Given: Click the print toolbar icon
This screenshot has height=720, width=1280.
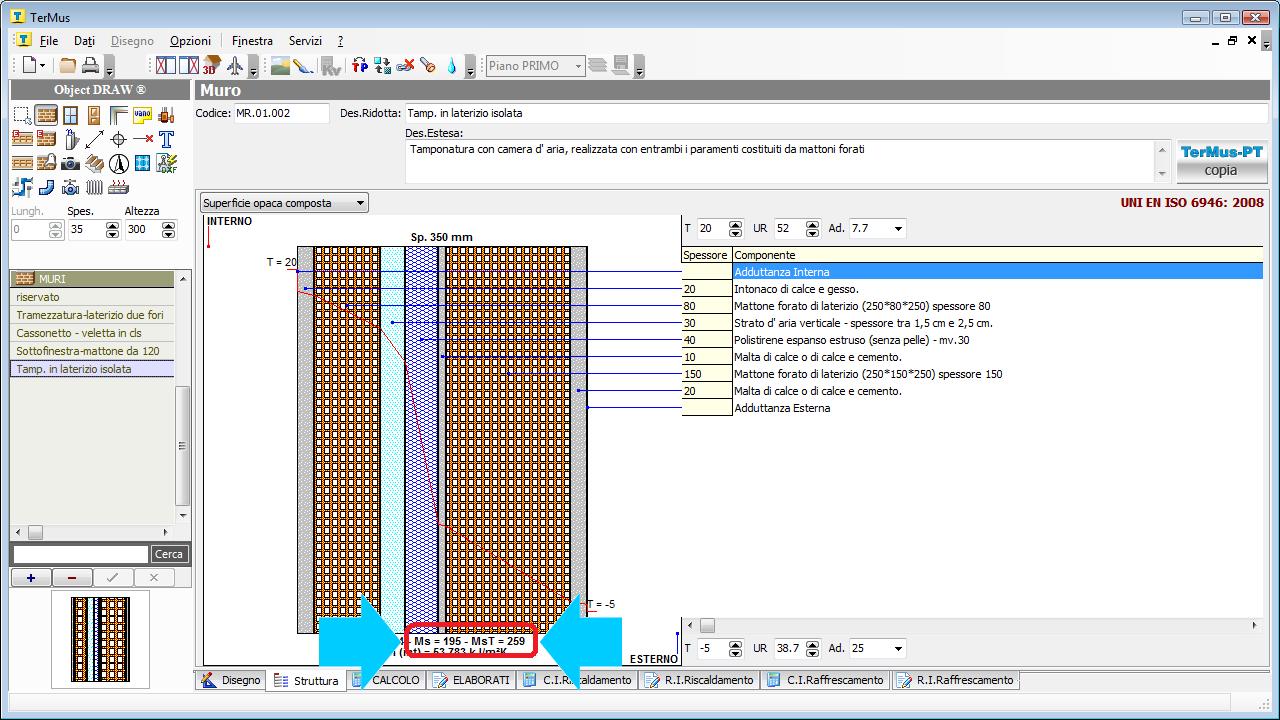Looking at the screenshot, I should point(90,66).
